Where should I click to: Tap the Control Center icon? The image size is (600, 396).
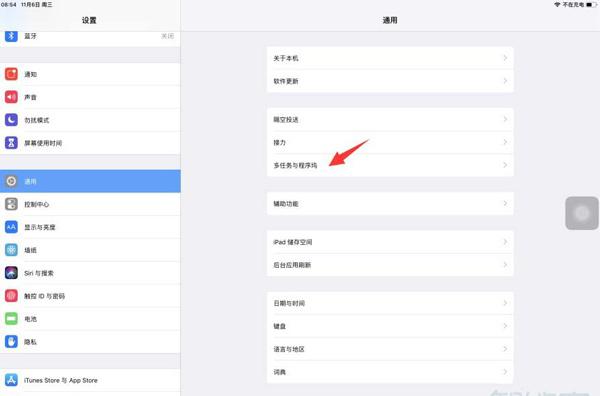pyautogui.click(x=11, y=204)
